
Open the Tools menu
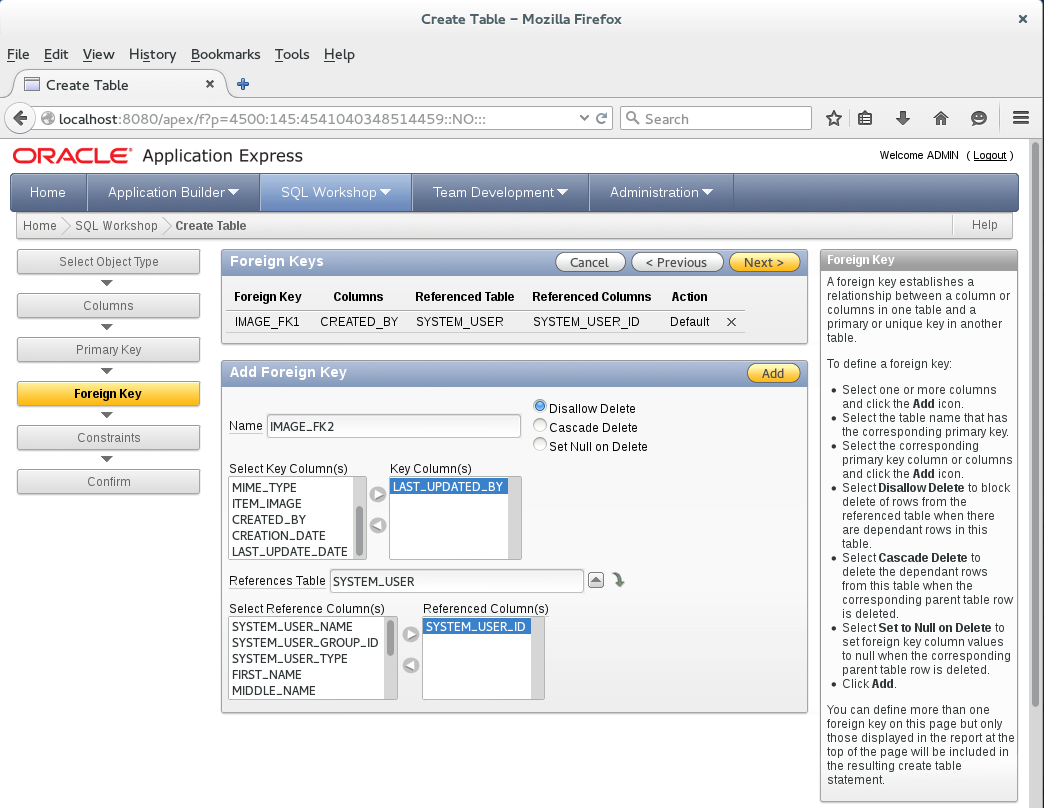coord(292,55)
